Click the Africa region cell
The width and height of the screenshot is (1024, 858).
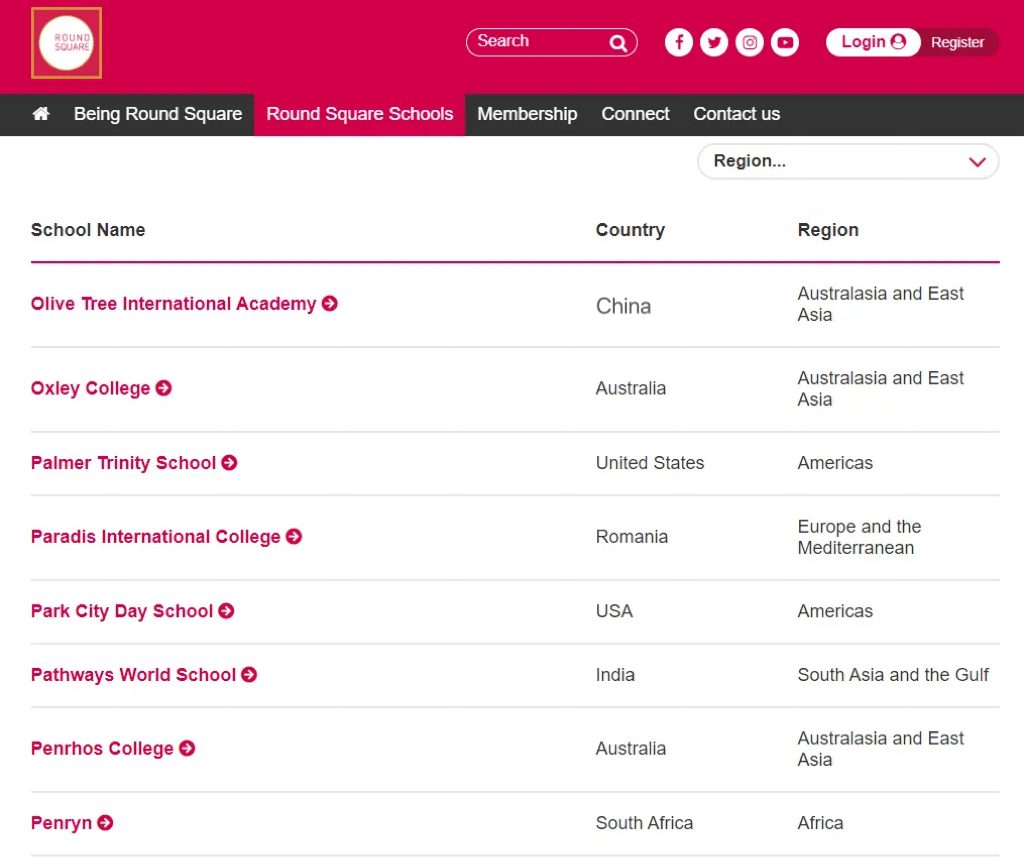click(x=820, y=823)
